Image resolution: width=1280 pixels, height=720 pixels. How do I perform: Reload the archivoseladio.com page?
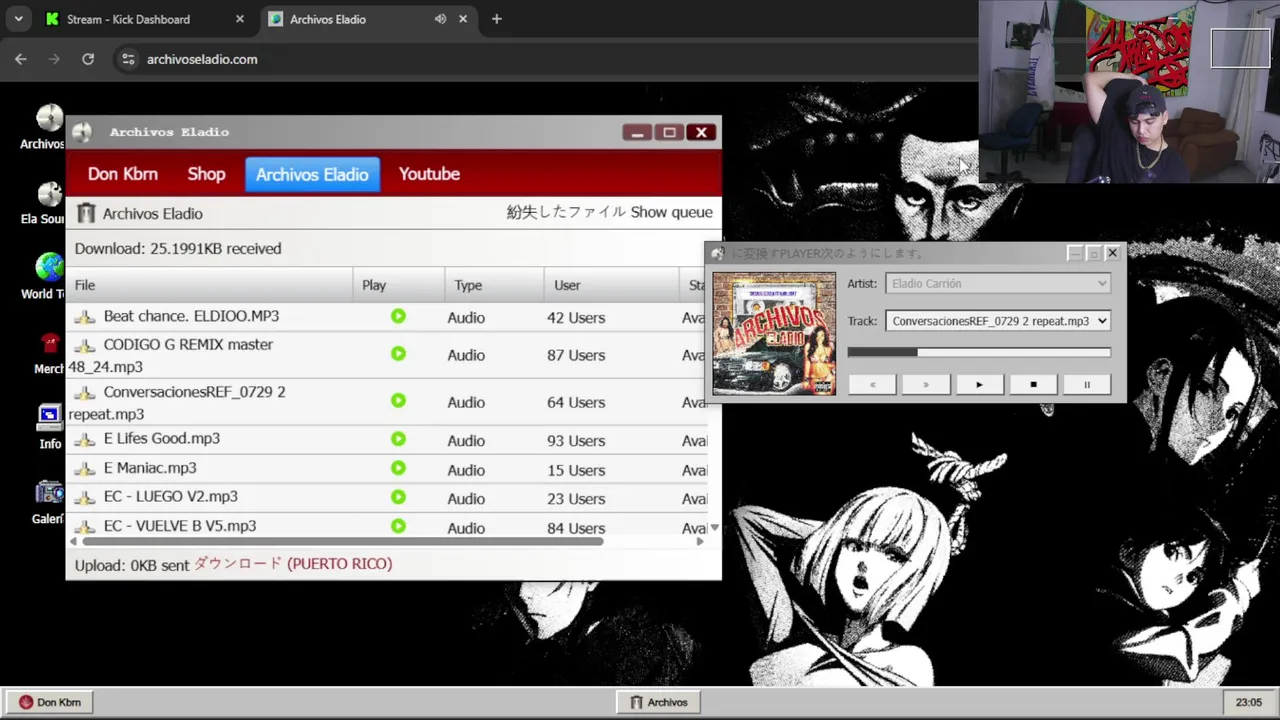click(88, 59)
